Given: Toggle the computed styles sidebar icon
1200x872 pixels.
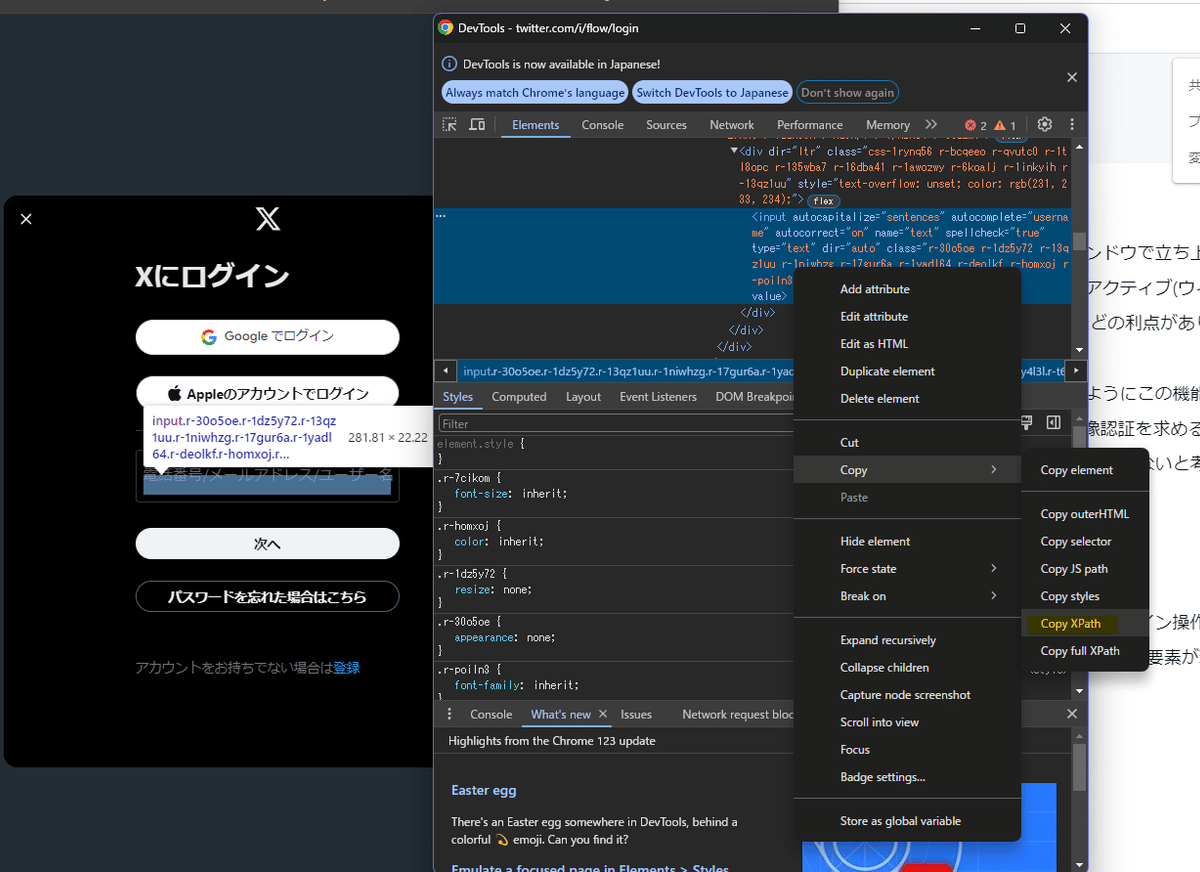Looking at the screenshot, I should point(1053,423).
